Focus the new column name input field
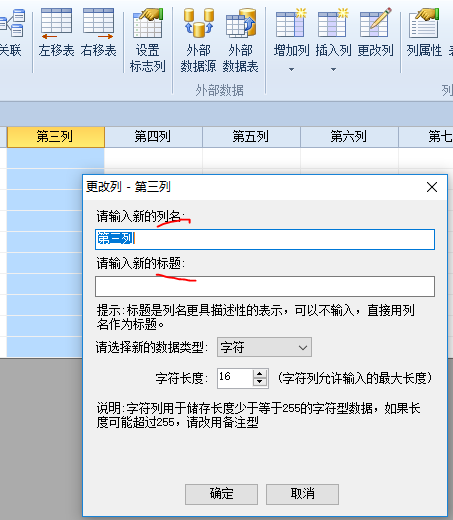This screenshot has height=520, width=453. click(265, 239)
